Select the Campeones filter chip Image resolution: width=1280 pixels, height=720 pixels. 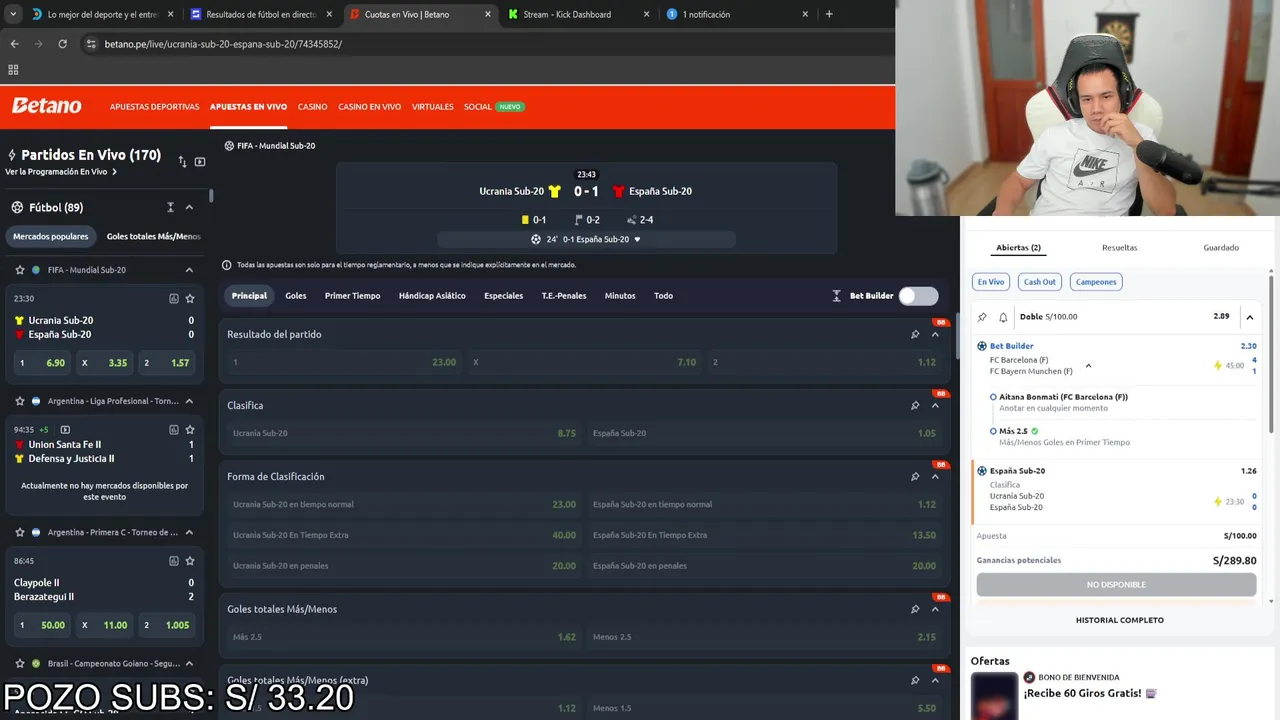1096,282
